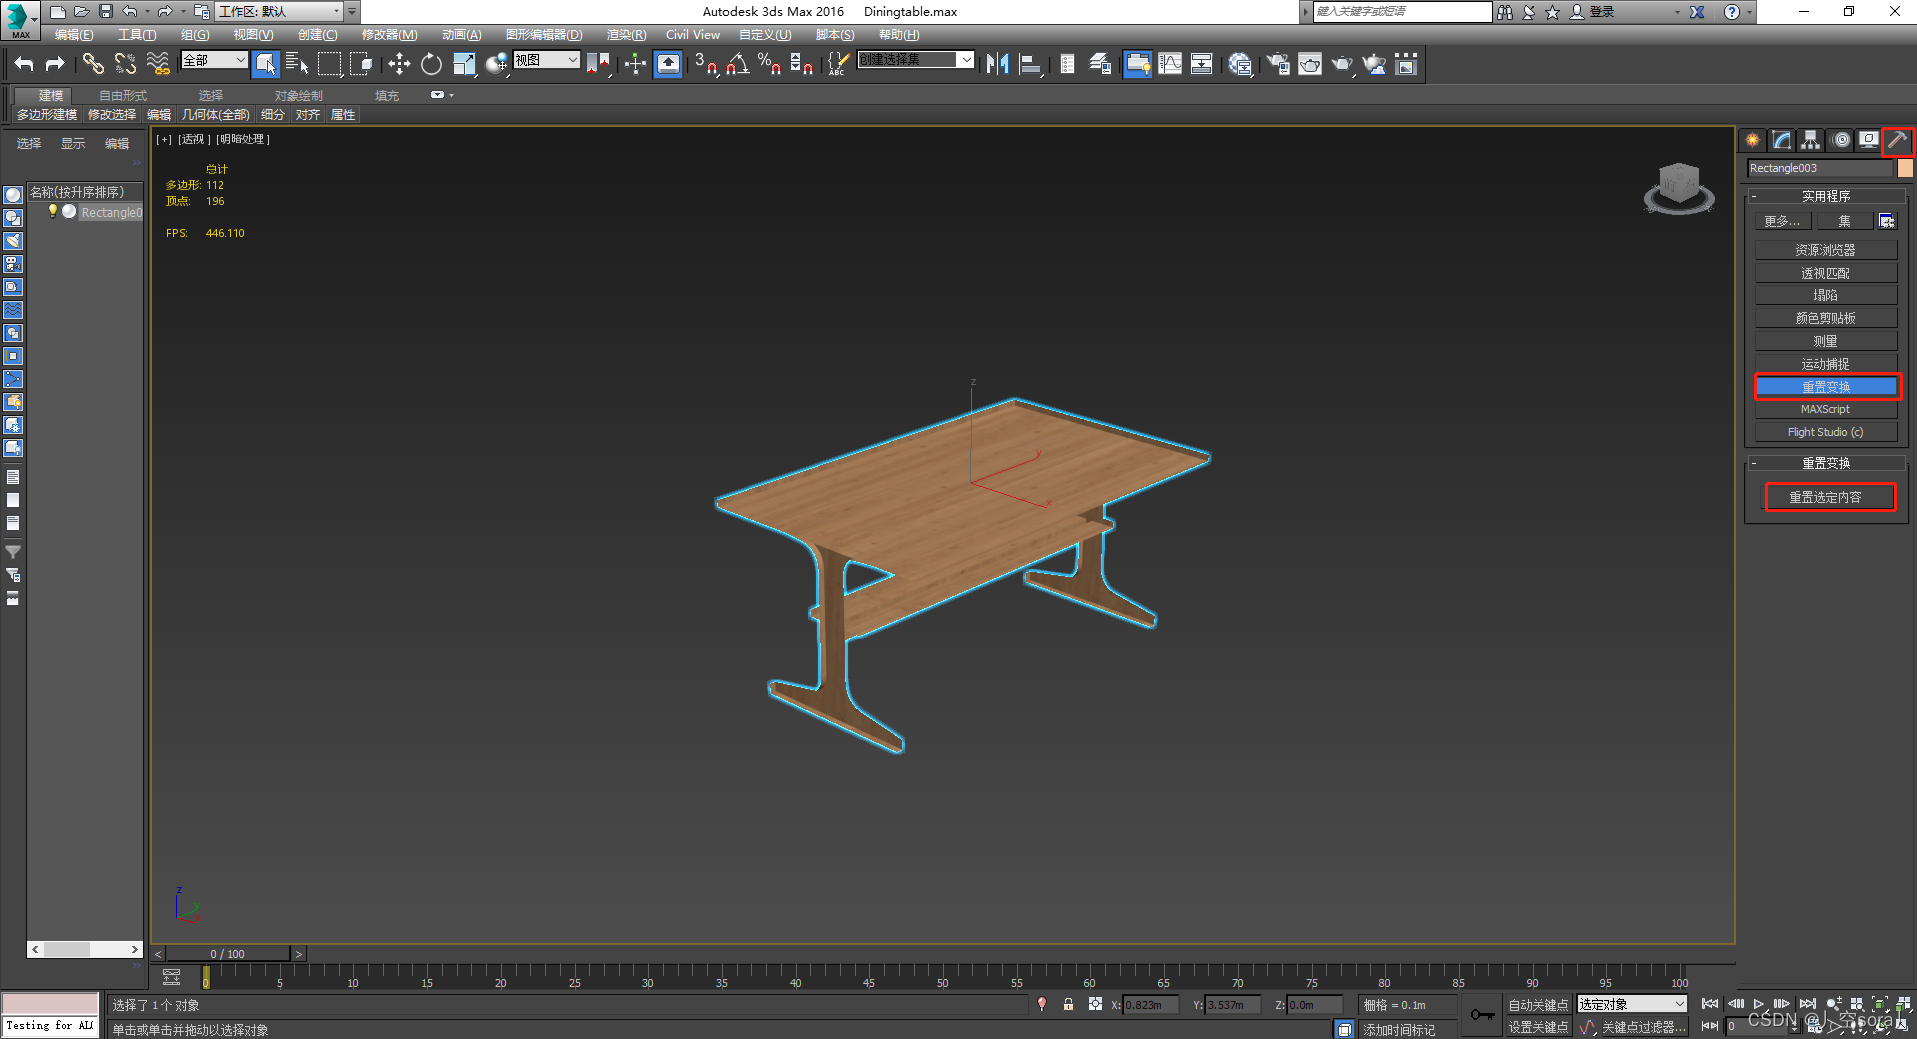1917x1039 pixels.
Task: Open the 全部 selection filter dropdown
Action: click(x=213, y=60)
